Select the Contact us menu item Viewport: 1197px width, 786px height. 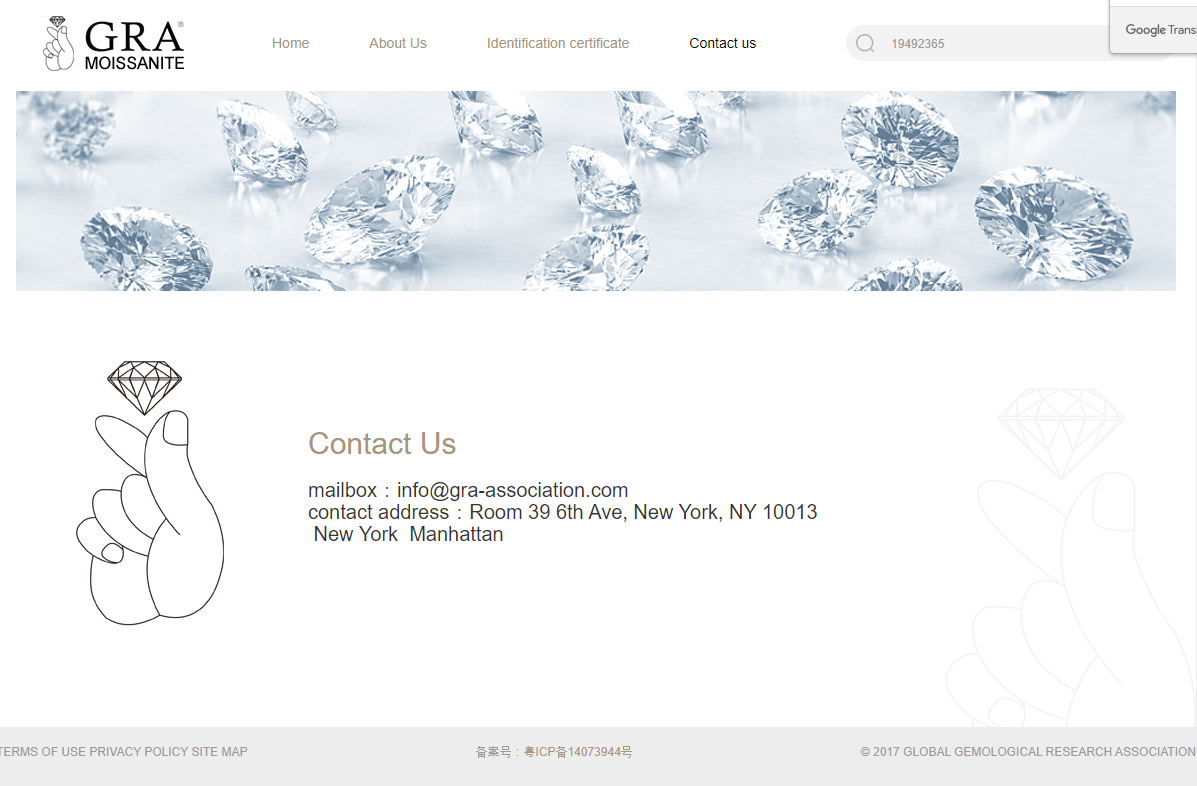pos(722,43)
